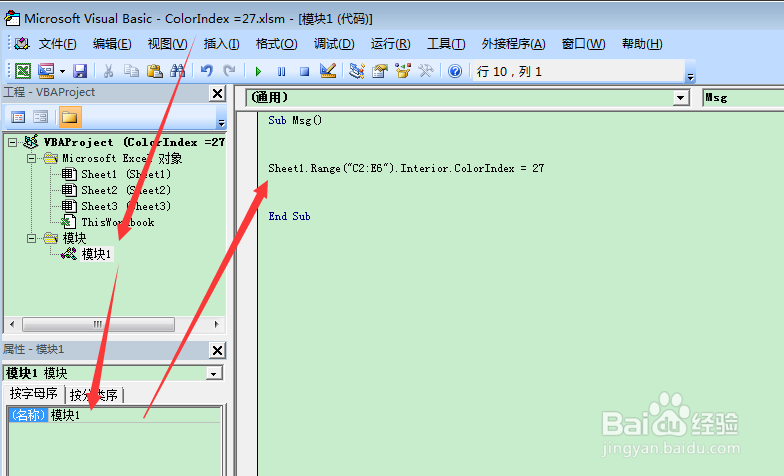
Task: Select Sheet3 (Sheet3) in project tree
Action: [x=126, y=206]
